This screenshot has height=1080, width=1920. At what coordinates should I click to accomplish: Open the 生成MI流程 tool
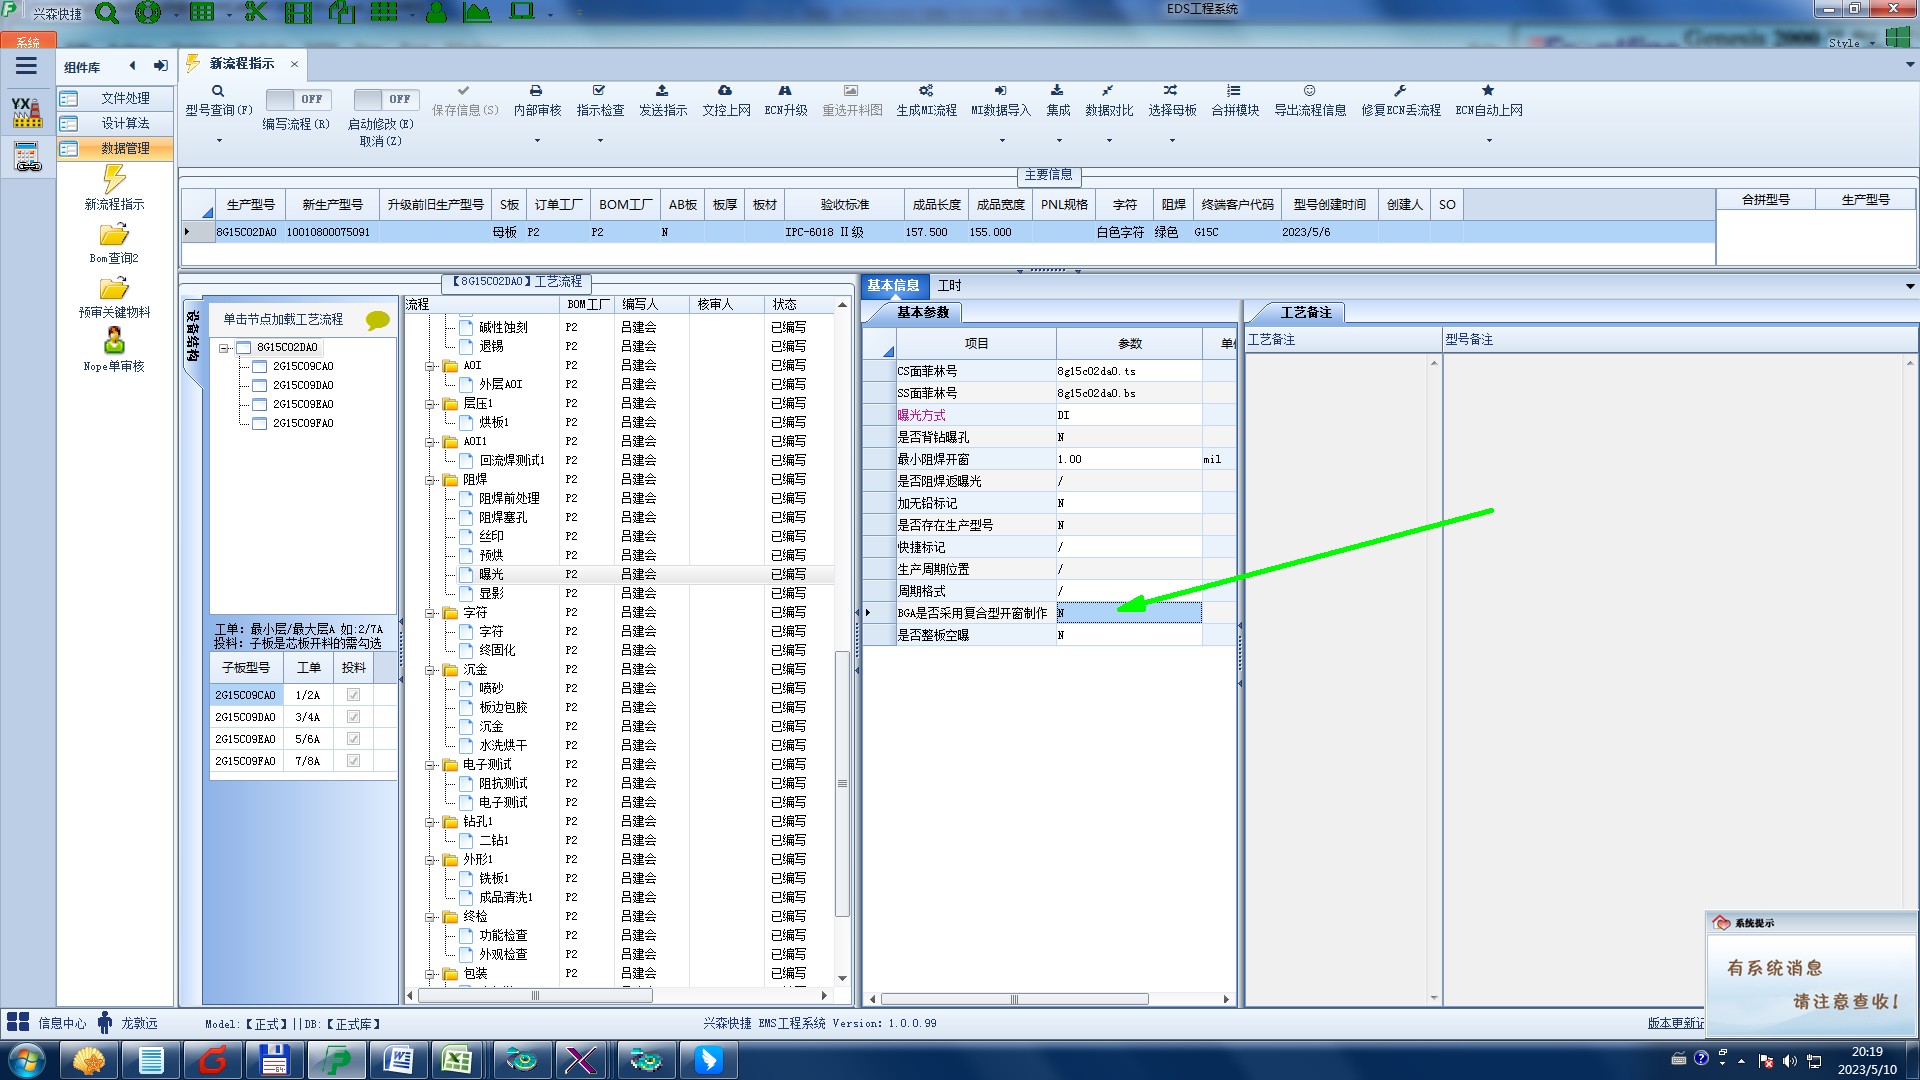click(926, 91)
